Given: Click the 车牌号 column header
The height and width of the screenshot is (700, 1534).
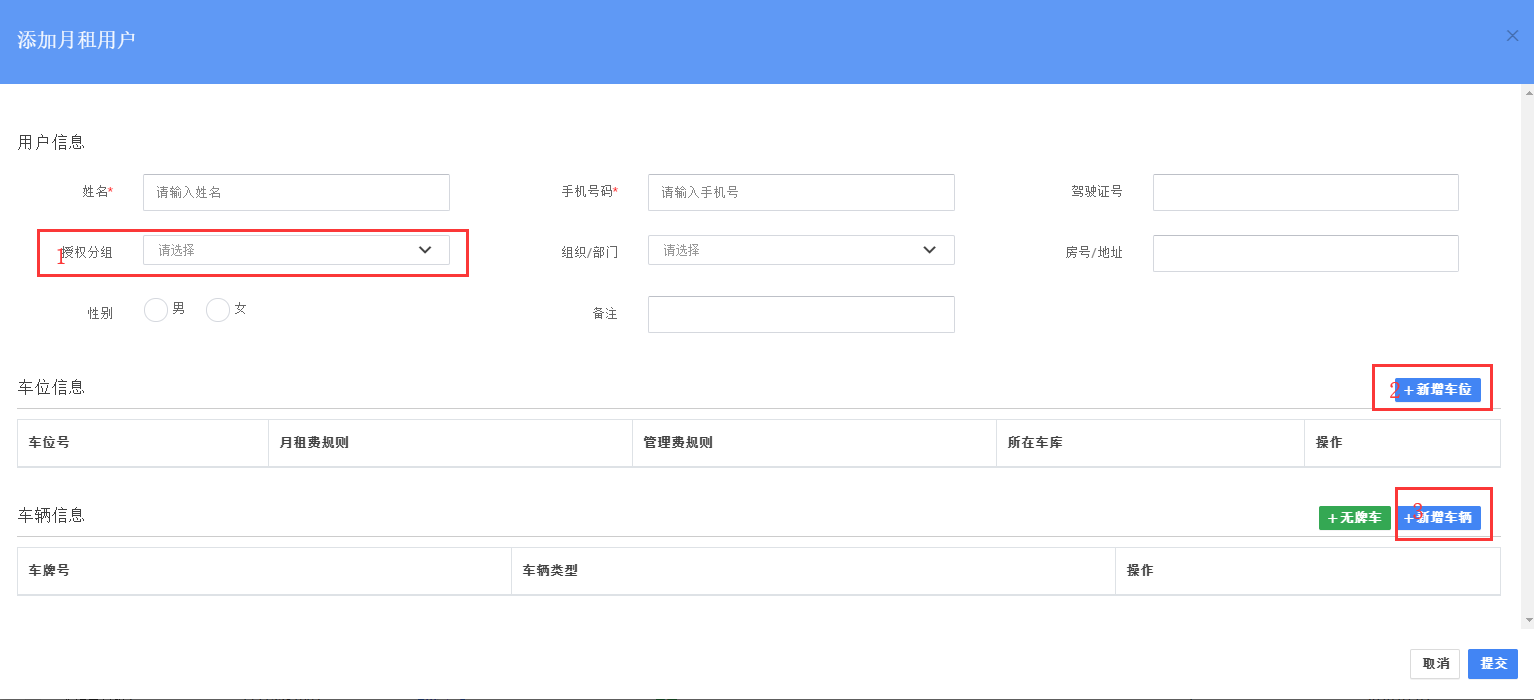Looking at the screenshot, I should (264, 570).
